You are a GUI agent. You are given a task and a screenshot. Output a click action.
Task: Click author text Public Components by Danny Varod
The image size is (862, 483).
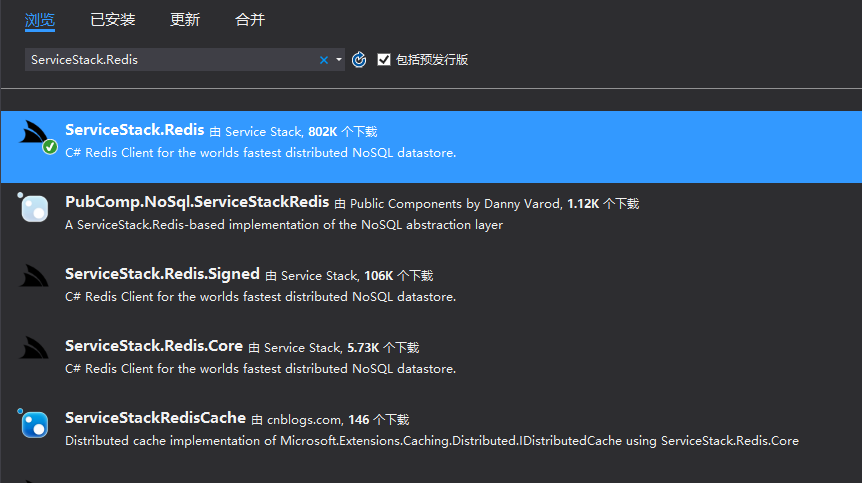click(455, 204)
